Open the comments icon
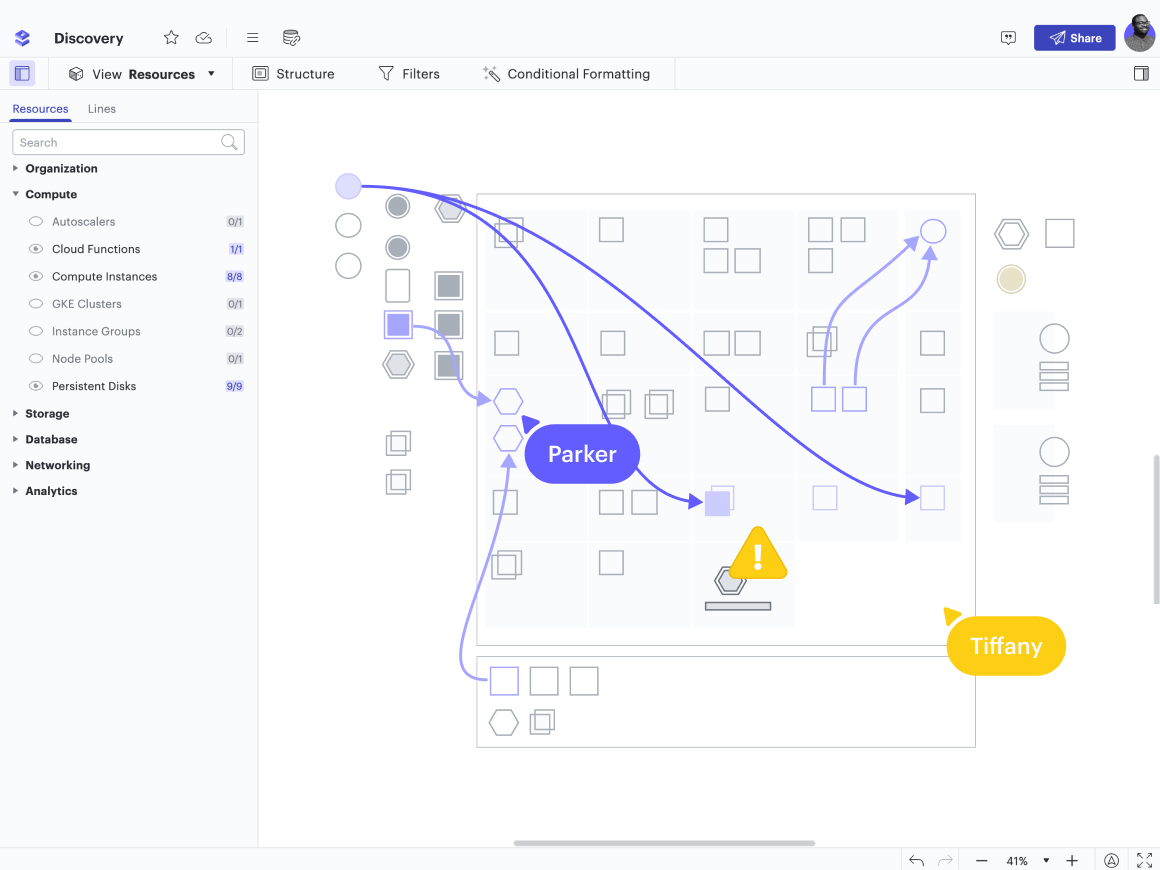Viewport: 1160px width, 870px height. [x=1008, y=38]
